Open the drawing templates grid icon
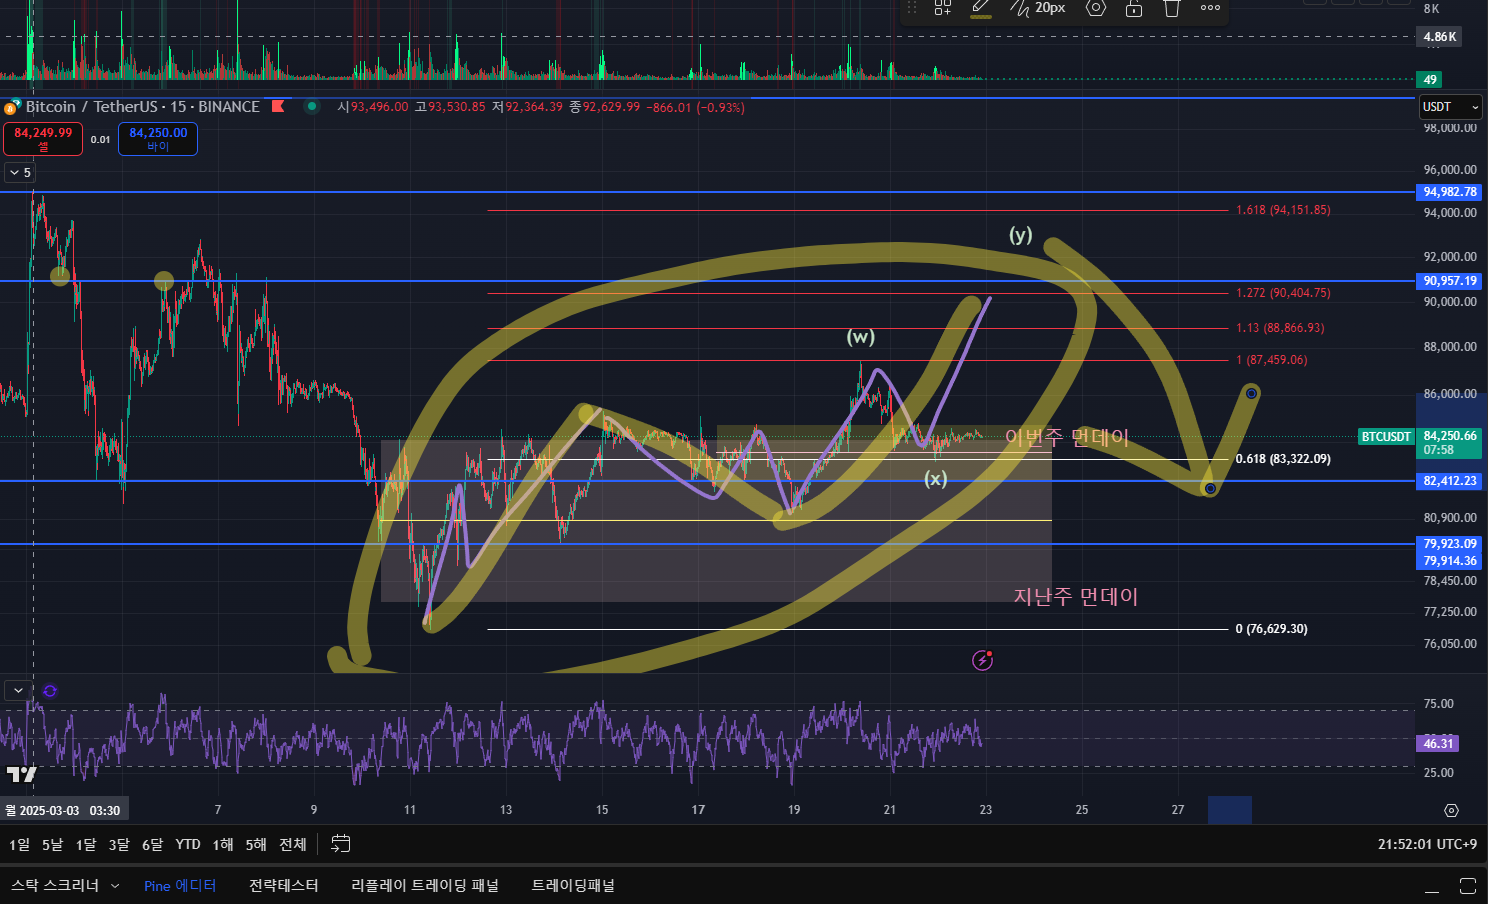1488x904 pixels. [x=943, y=8]
